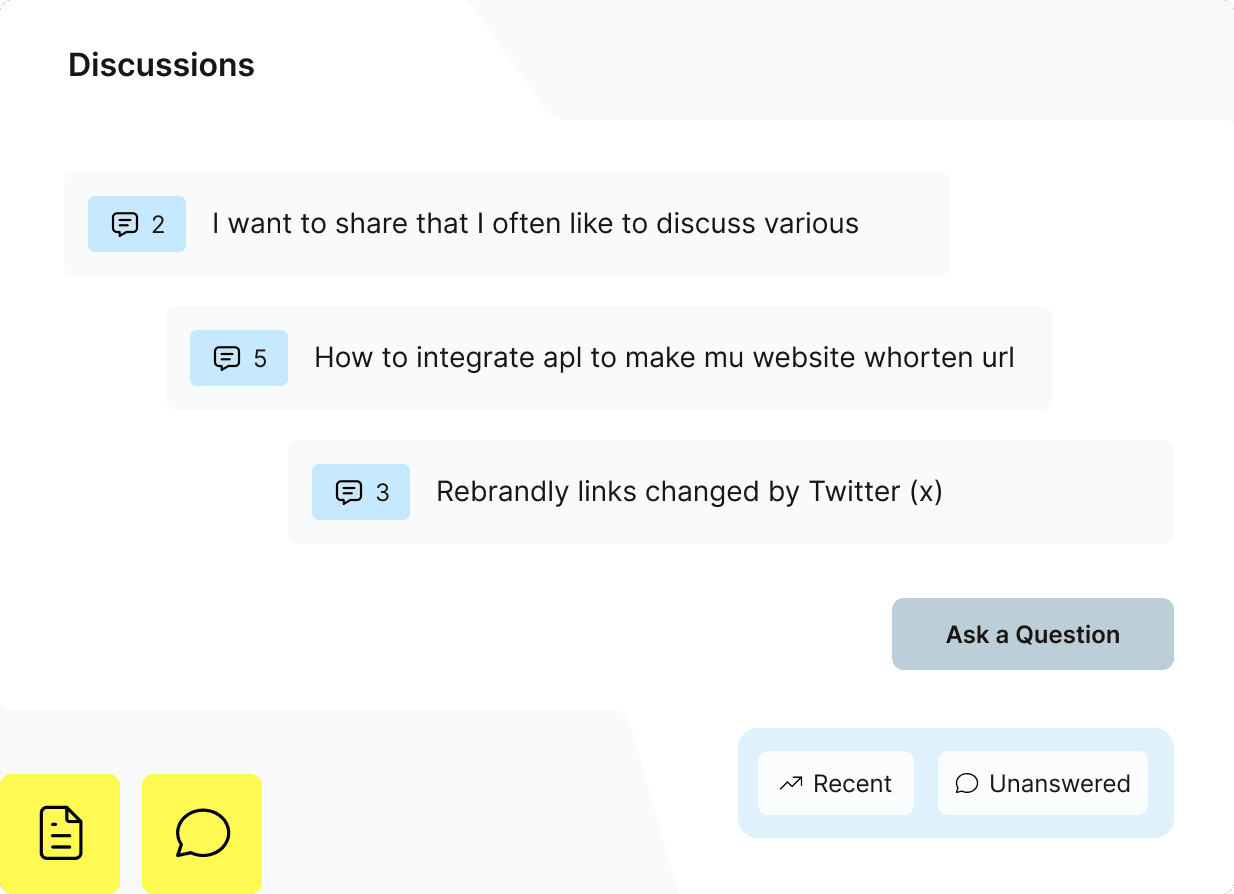Select the Discussions heading
Viewport: 1234px width, 894px height.
click(161, 64)
